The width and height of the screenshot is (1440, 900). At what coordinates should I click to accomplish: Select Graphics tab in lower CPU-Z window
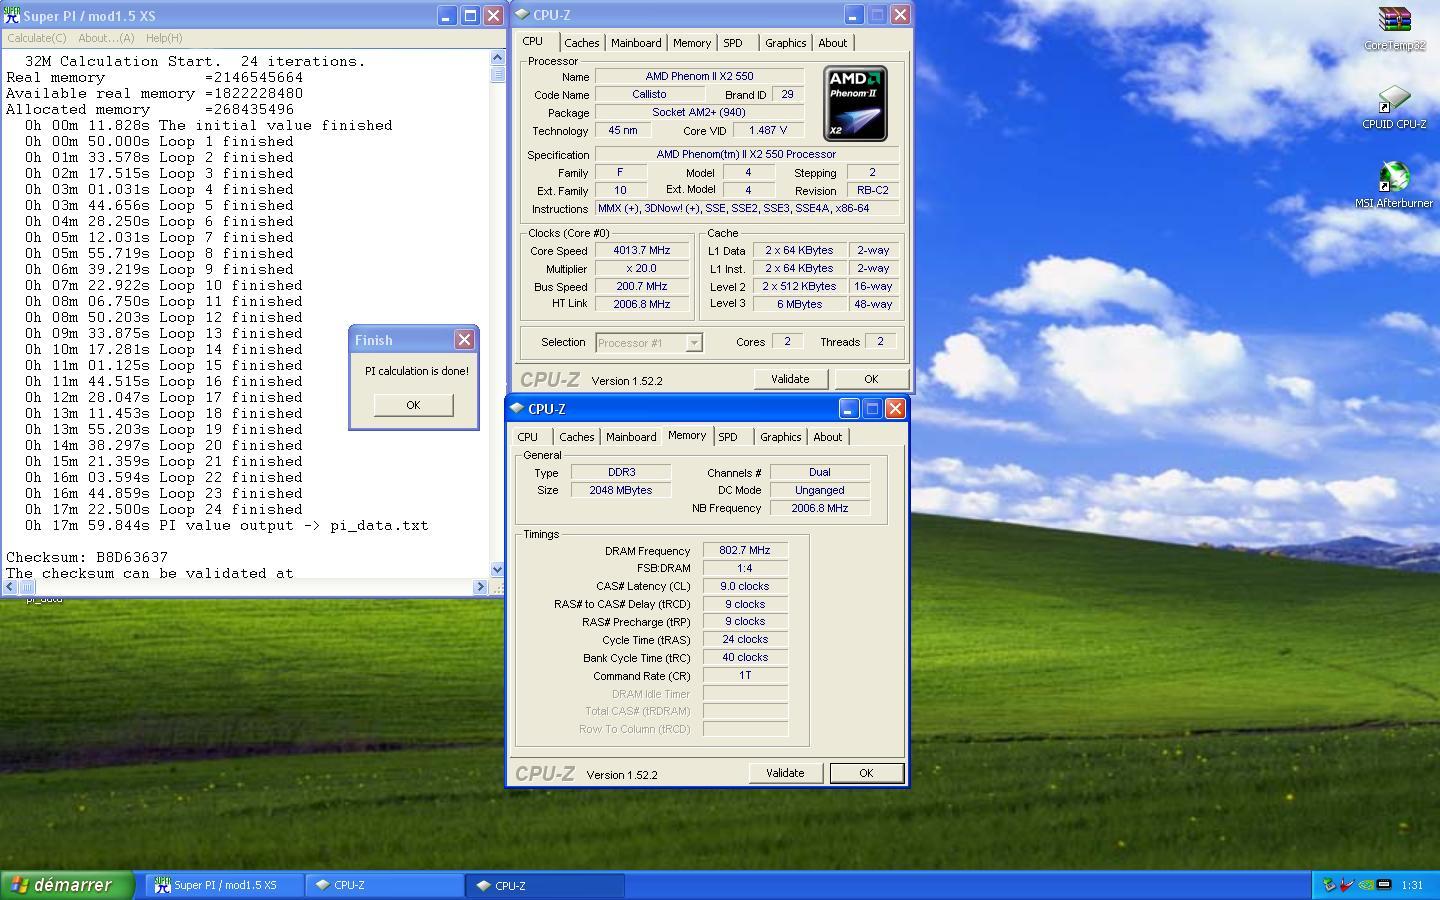pyautogui.click(x=780, y=437)
